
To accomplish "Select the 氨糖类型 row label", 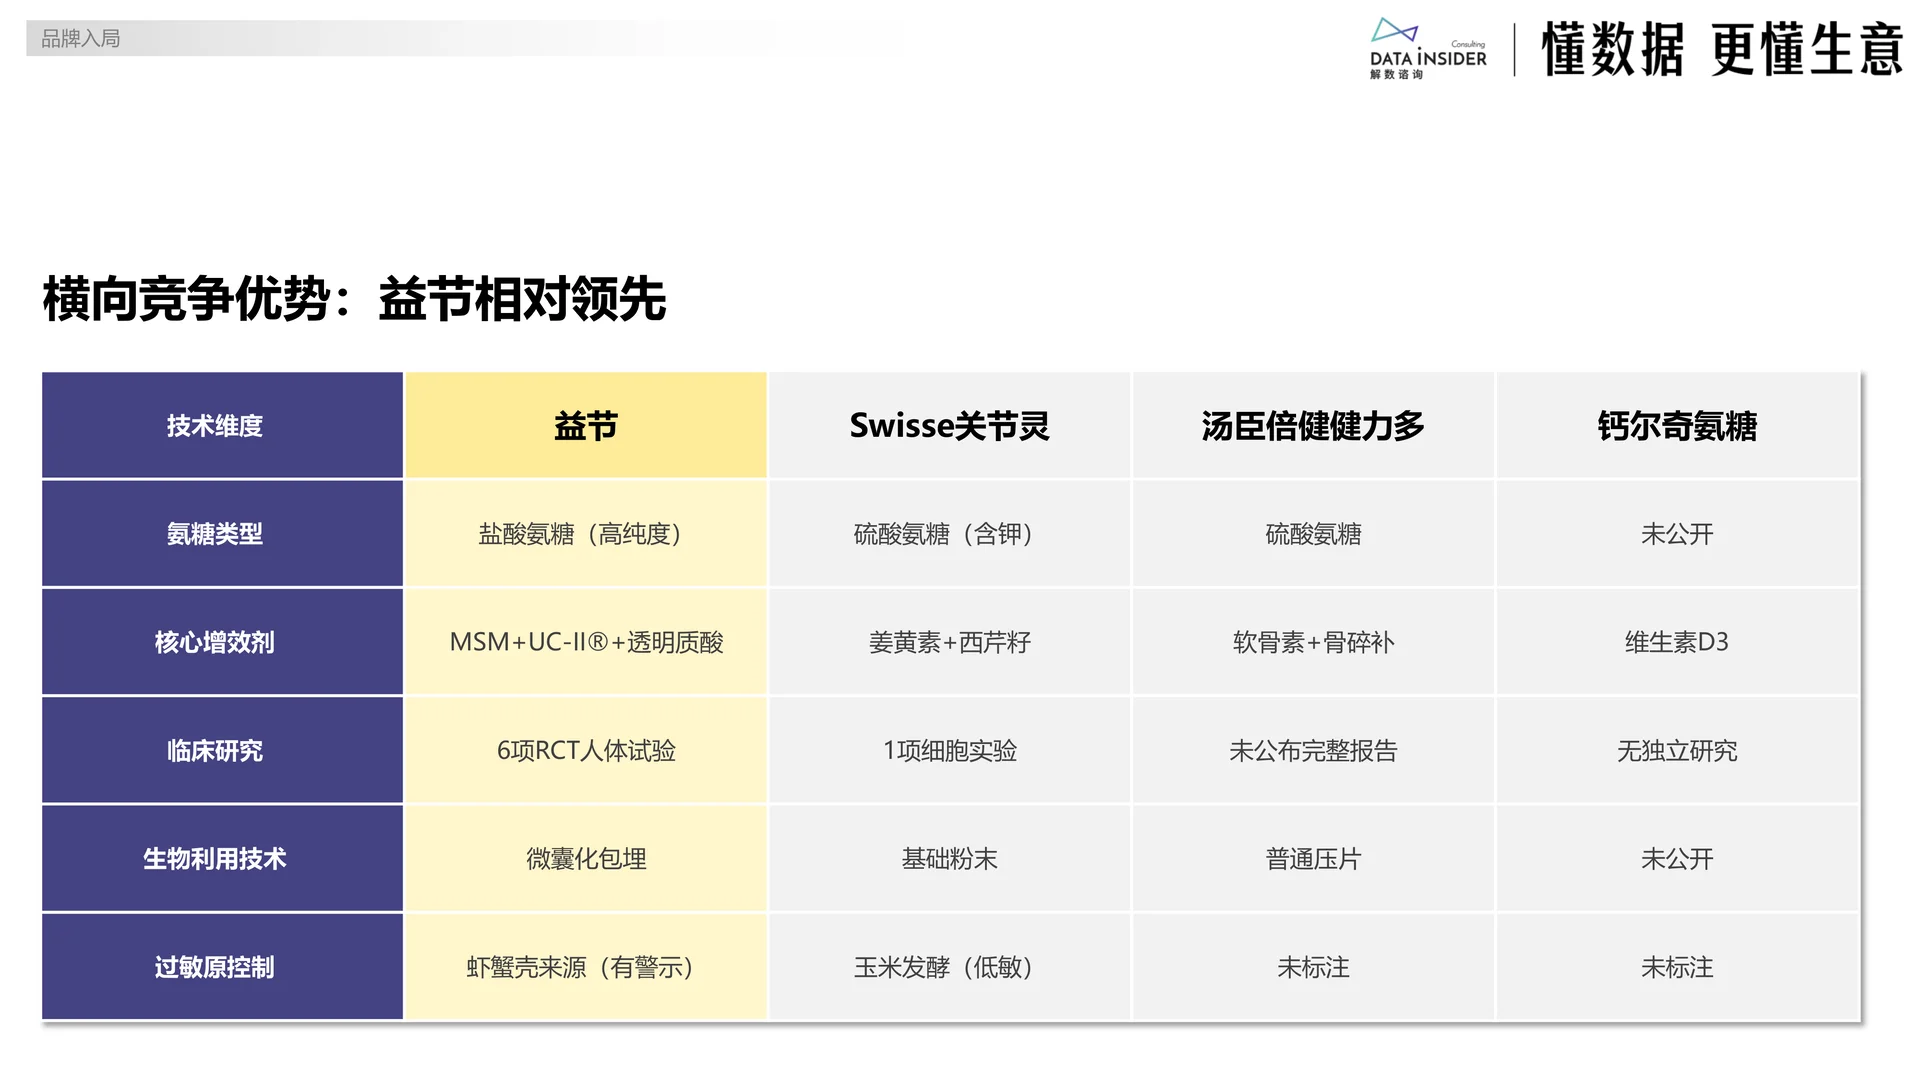I will tap(220, 533).
